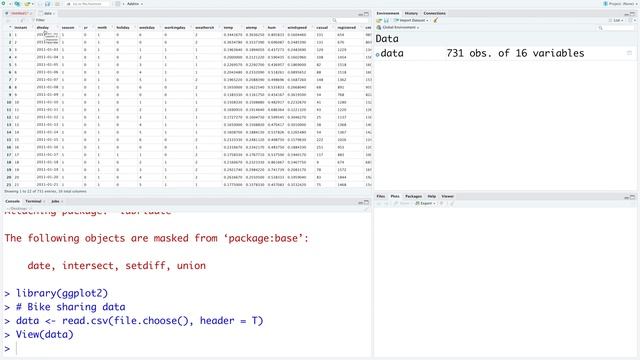The height and width of the screenshot is (360, 640).
Task: Sort by the workingday column header
Action: pyautogui.click(x=175, y=27)
